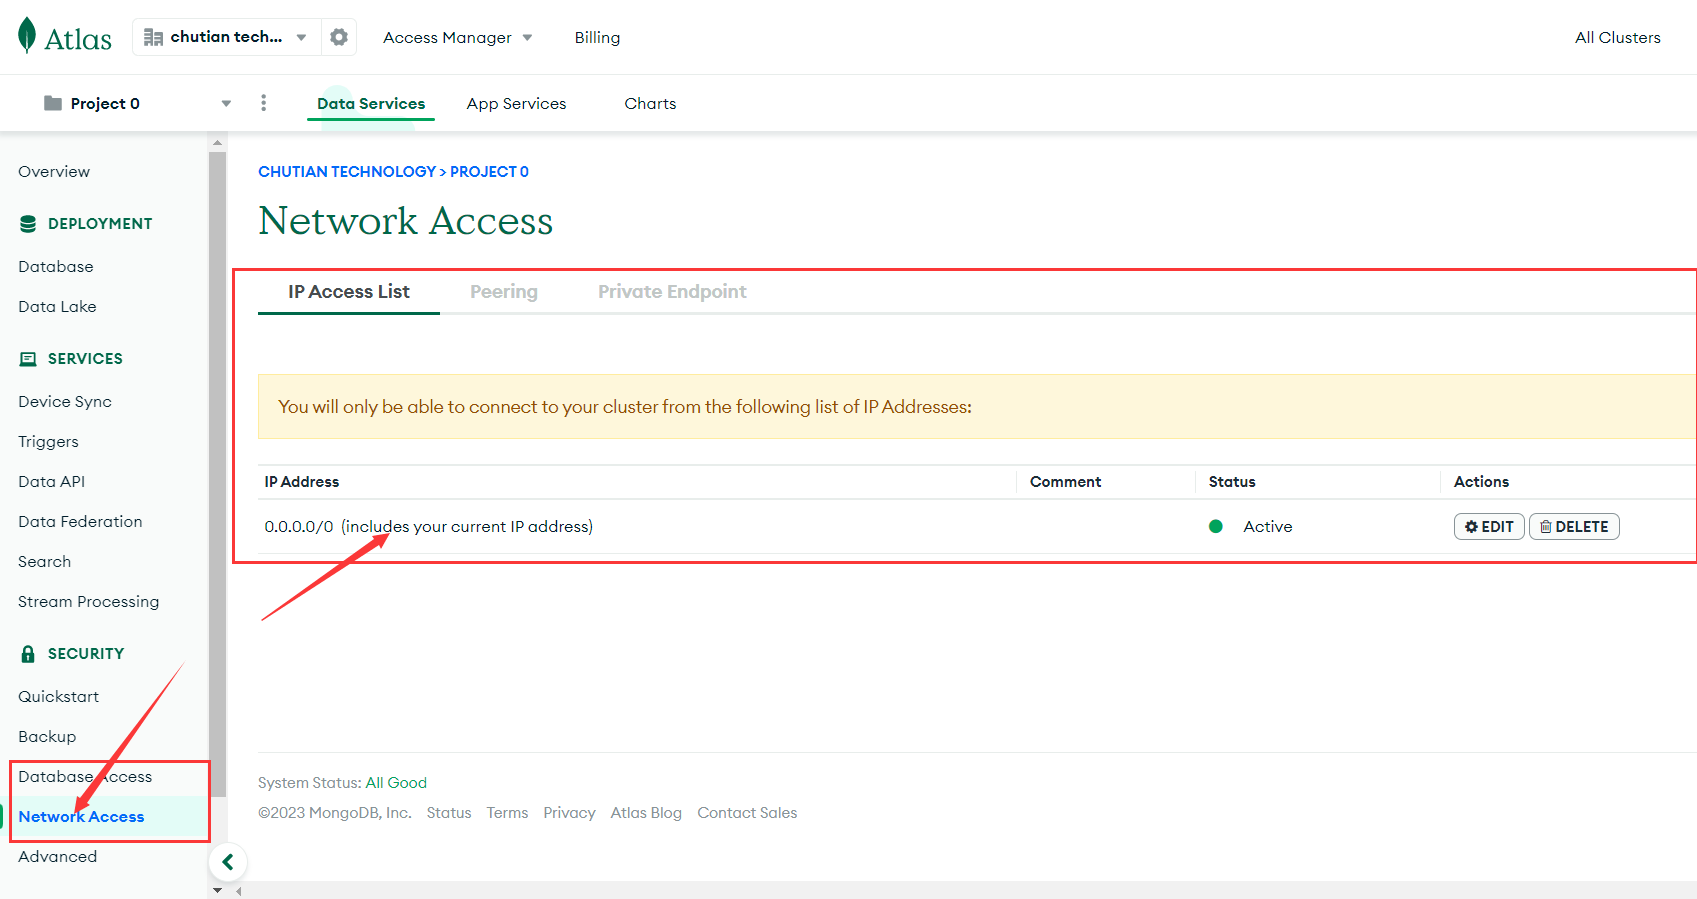
Task: Open organization settings gear icon
Action: [x=339, y=37]
